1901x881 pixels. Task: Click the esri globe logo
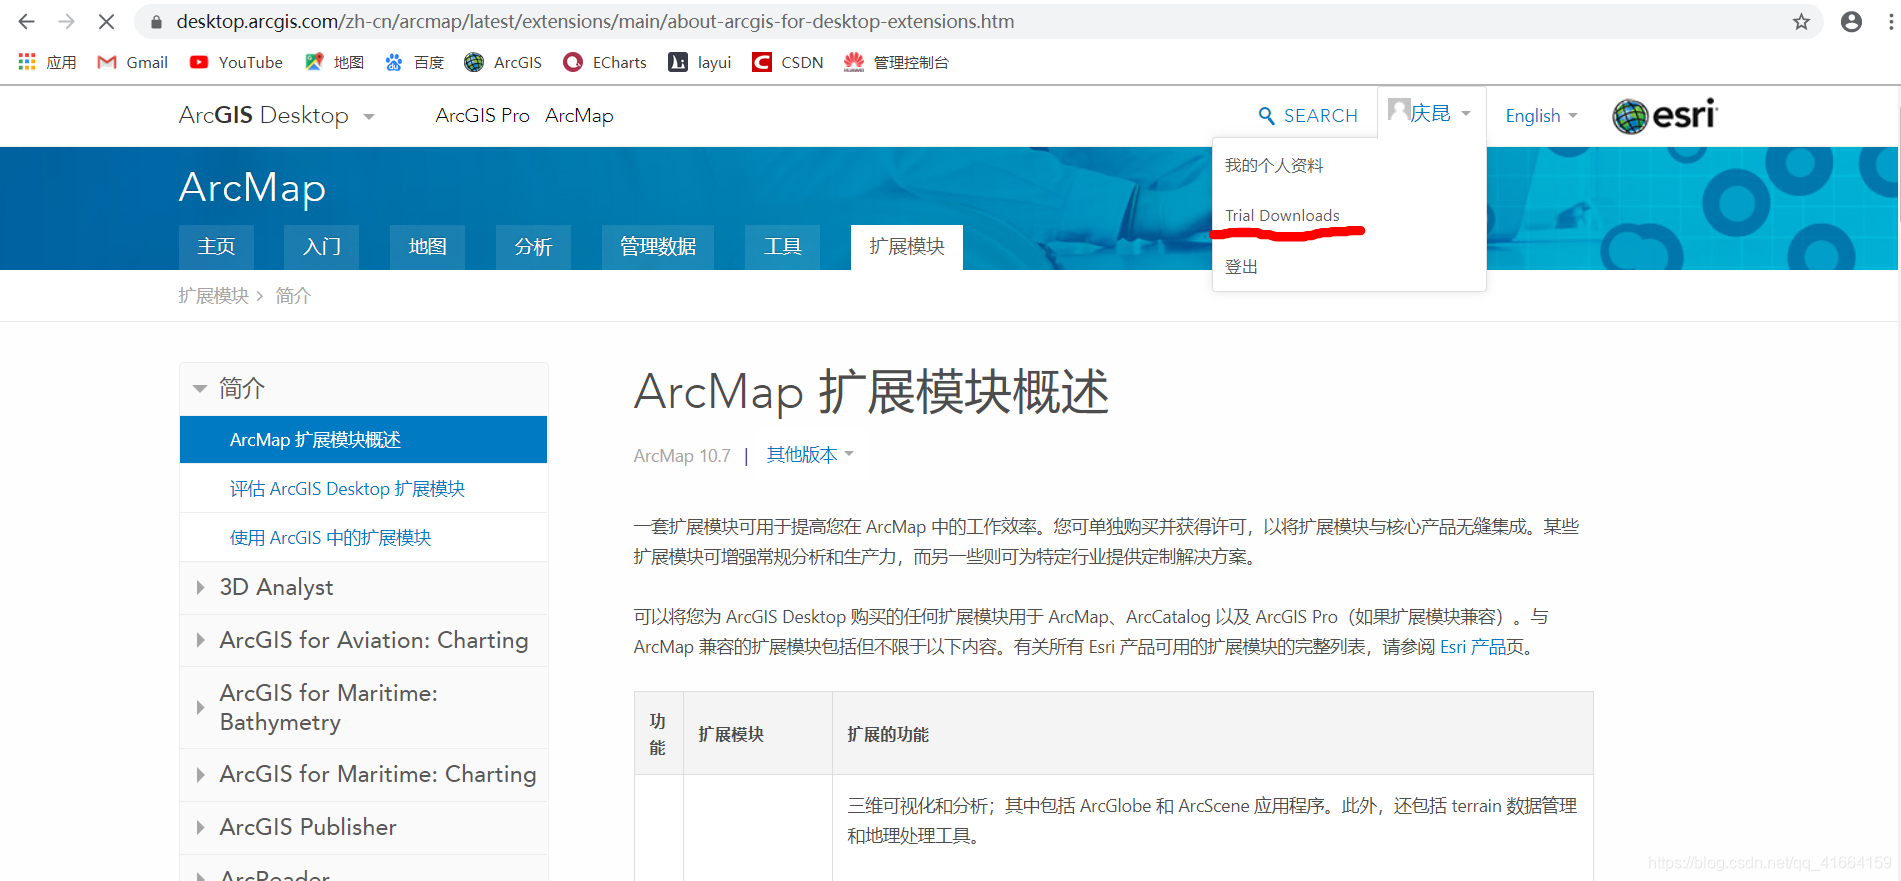(x=1664, y=116)
